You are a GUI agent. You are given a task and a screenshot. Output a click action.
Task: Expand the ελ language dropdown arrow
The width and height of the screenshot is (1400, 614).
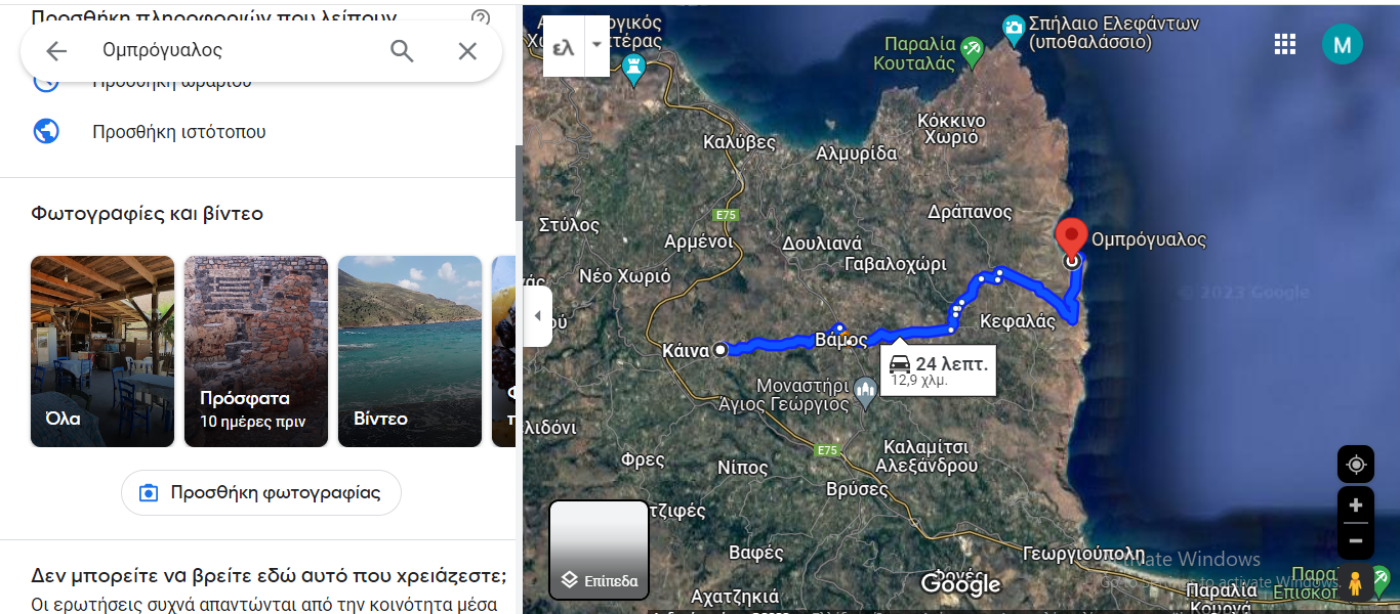click(x=597, y=45)
